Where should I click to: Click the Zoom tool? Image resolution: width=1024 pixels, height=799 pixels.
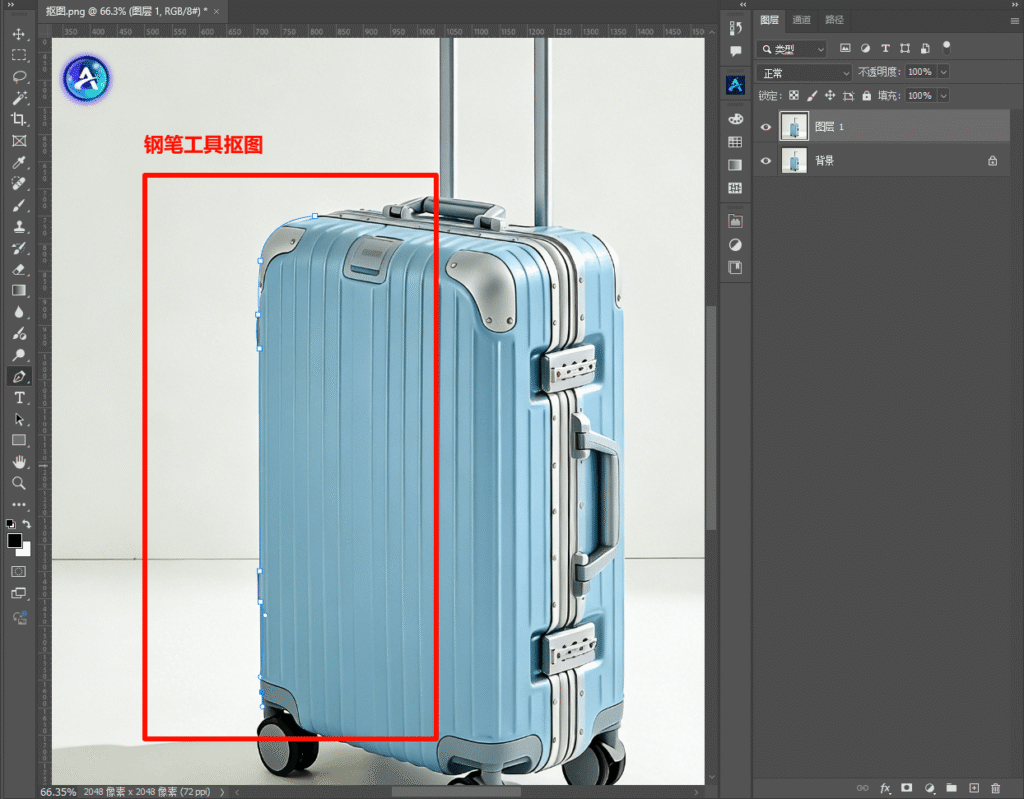tap(19, 483)
